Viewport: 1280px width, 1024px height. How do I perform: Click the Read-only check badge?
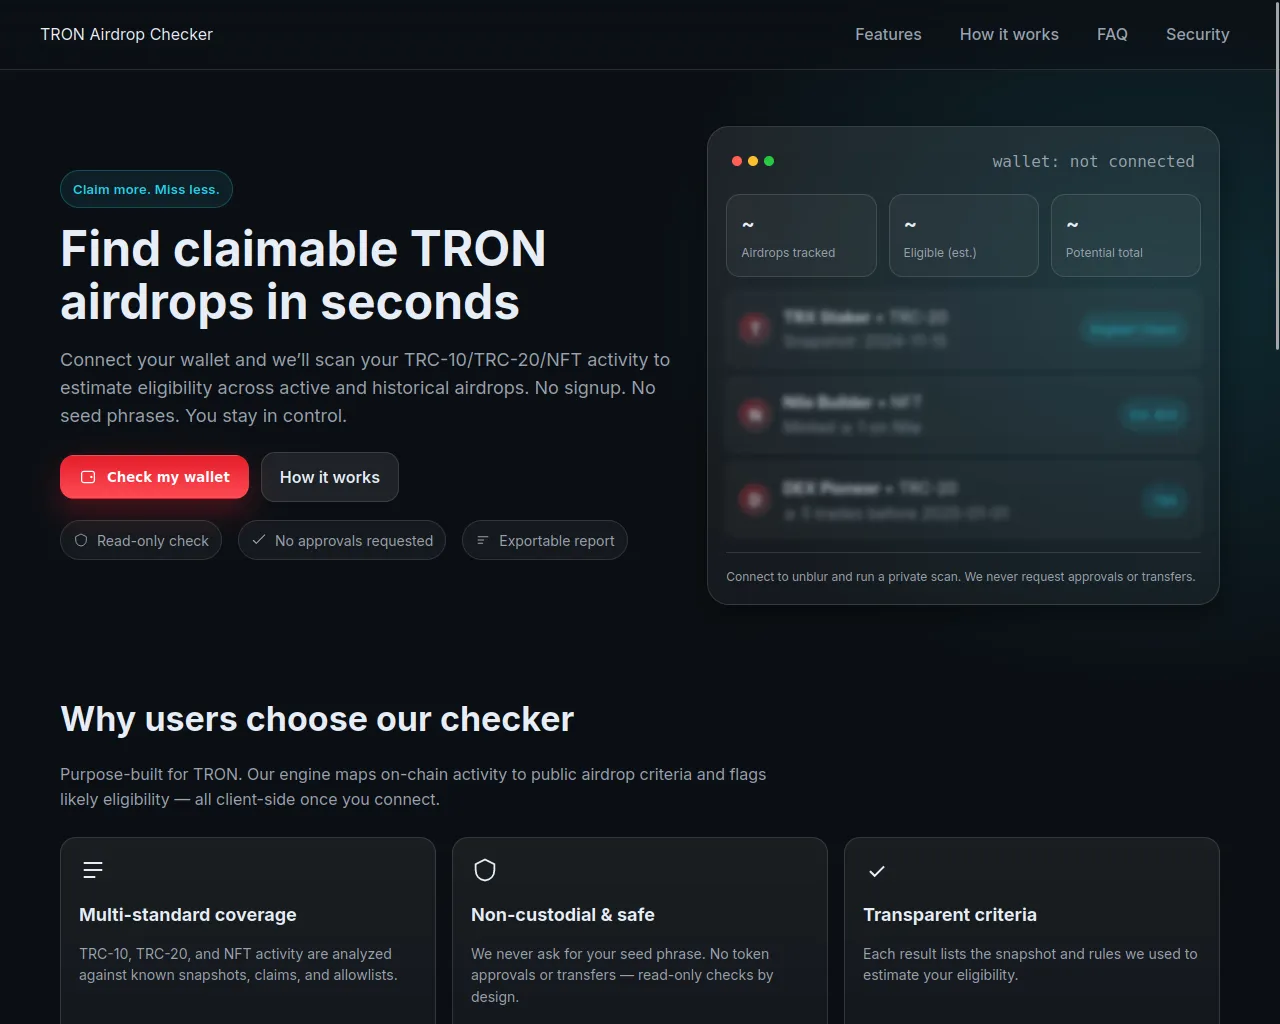pos(141,540)
